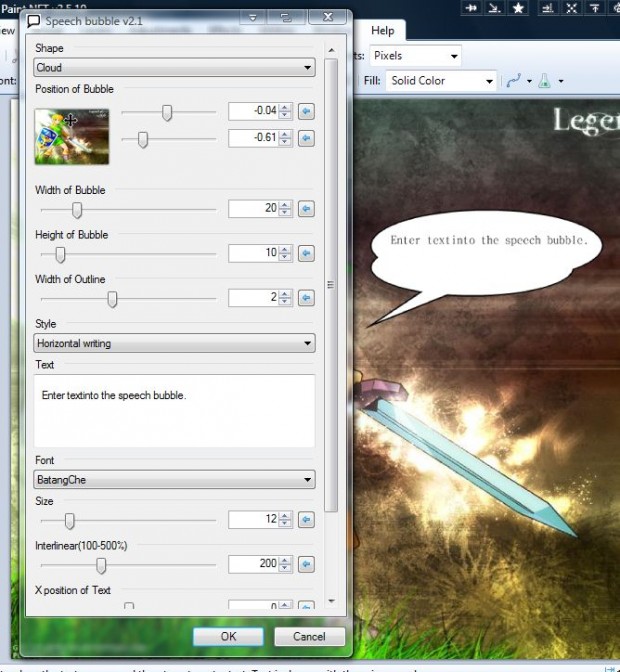This screenshot has width=620, height=672.
Task: Click the Width of Outline field showing 2
Action: 254,298
